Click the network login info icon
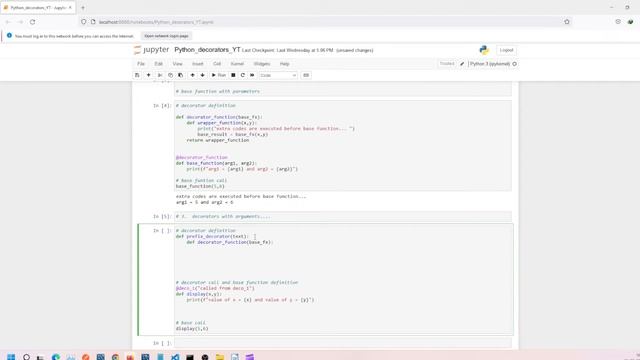This screenshot has width=640, height=360. tap(9, 36)
